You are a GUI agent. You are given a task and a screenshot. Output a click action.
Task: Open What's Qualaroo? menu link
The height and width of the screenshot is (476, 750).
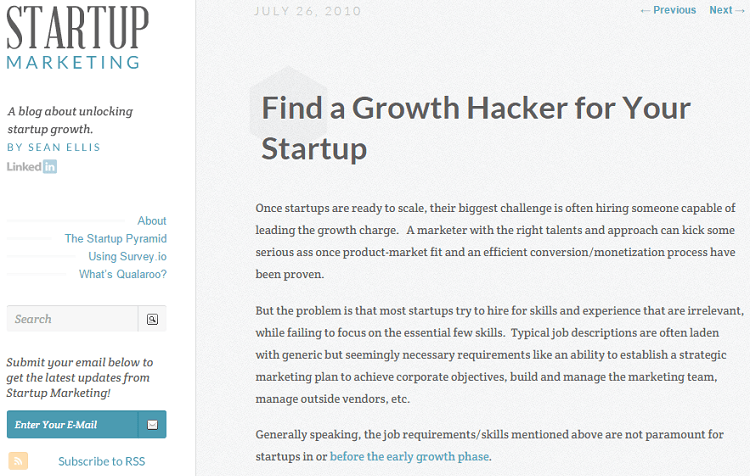click(122, 274)
